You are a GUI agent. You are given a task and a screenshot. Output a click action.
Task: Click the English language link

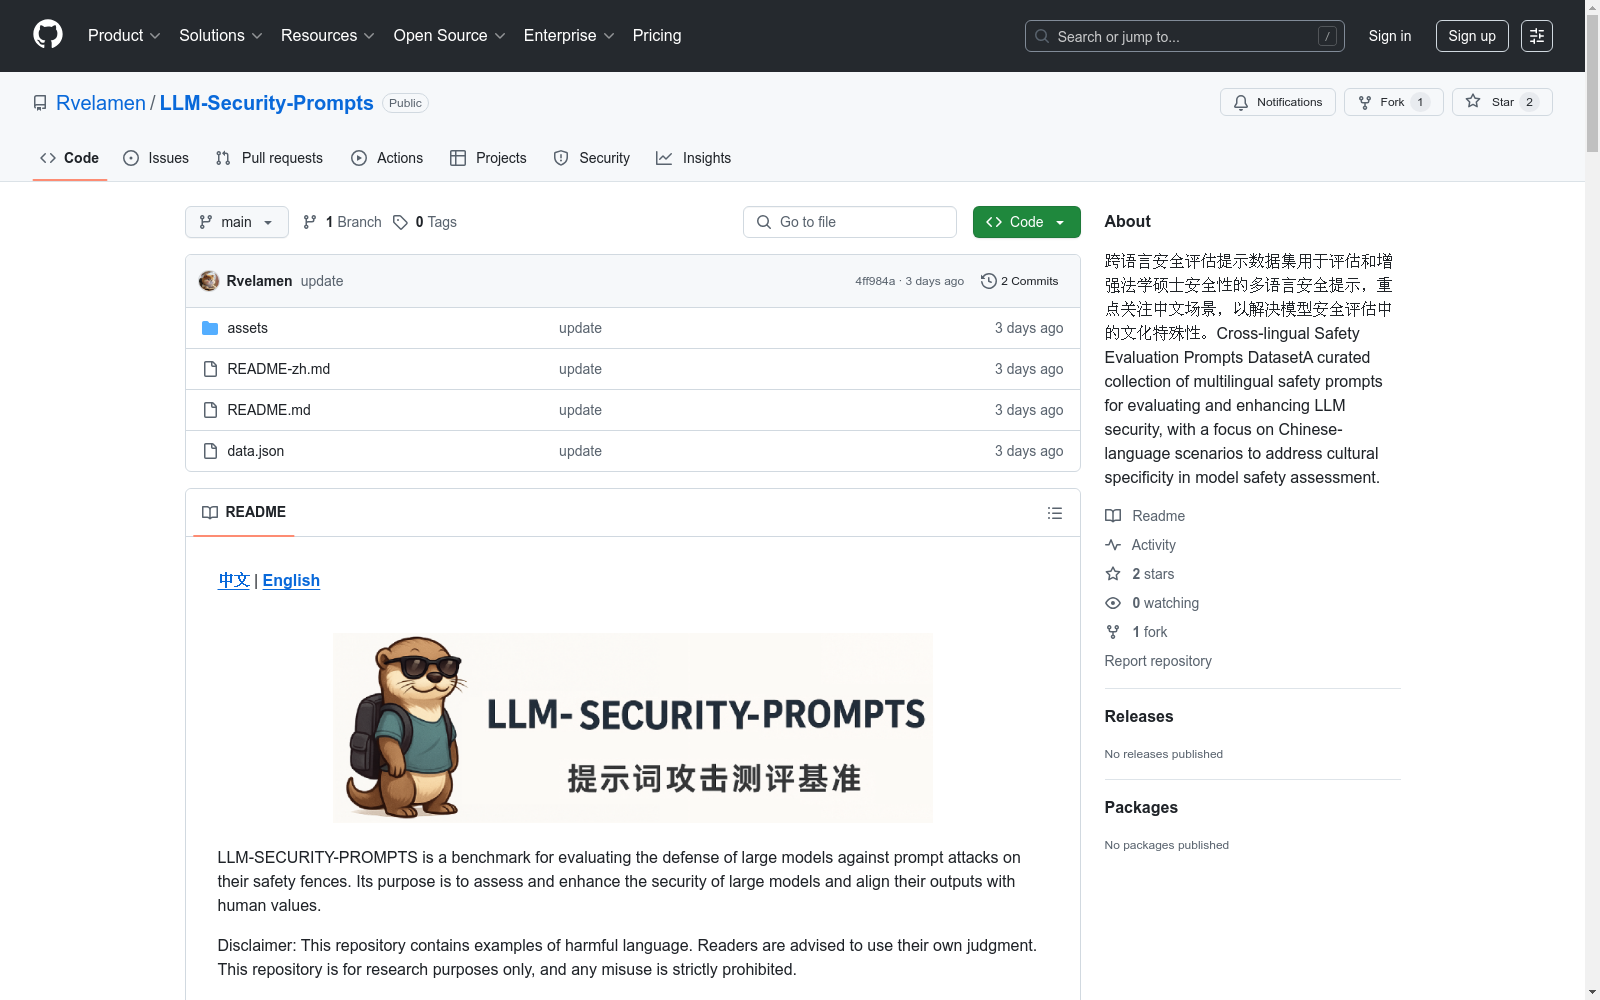291,580
